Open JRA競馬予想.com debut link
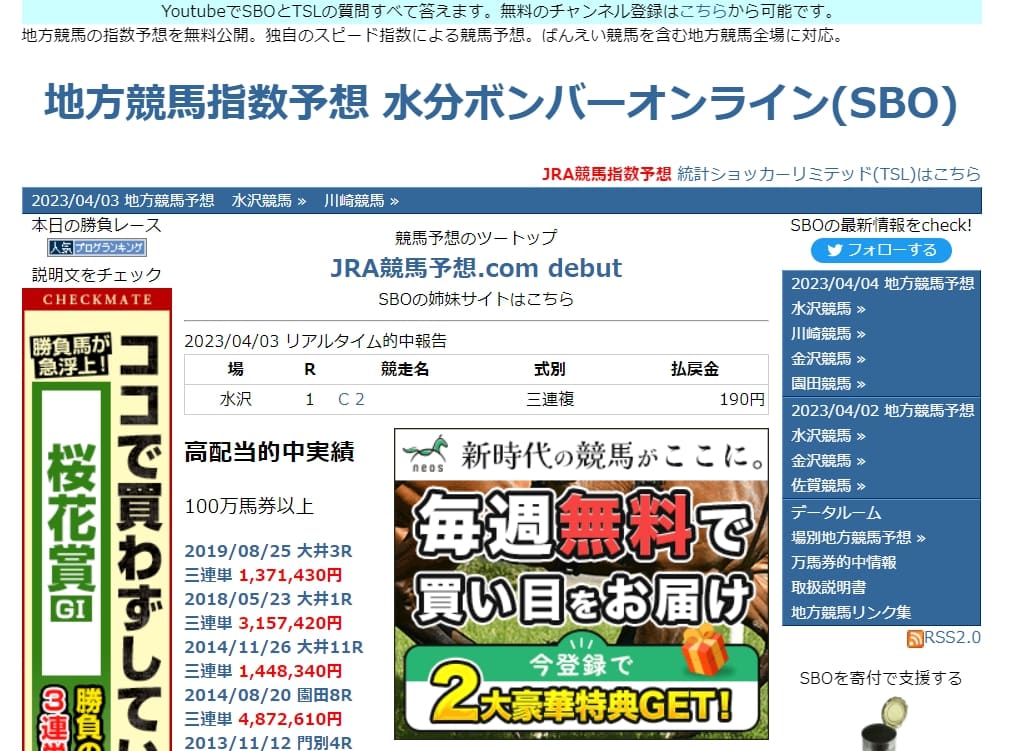1016x751 pixels. coord(476,268)
